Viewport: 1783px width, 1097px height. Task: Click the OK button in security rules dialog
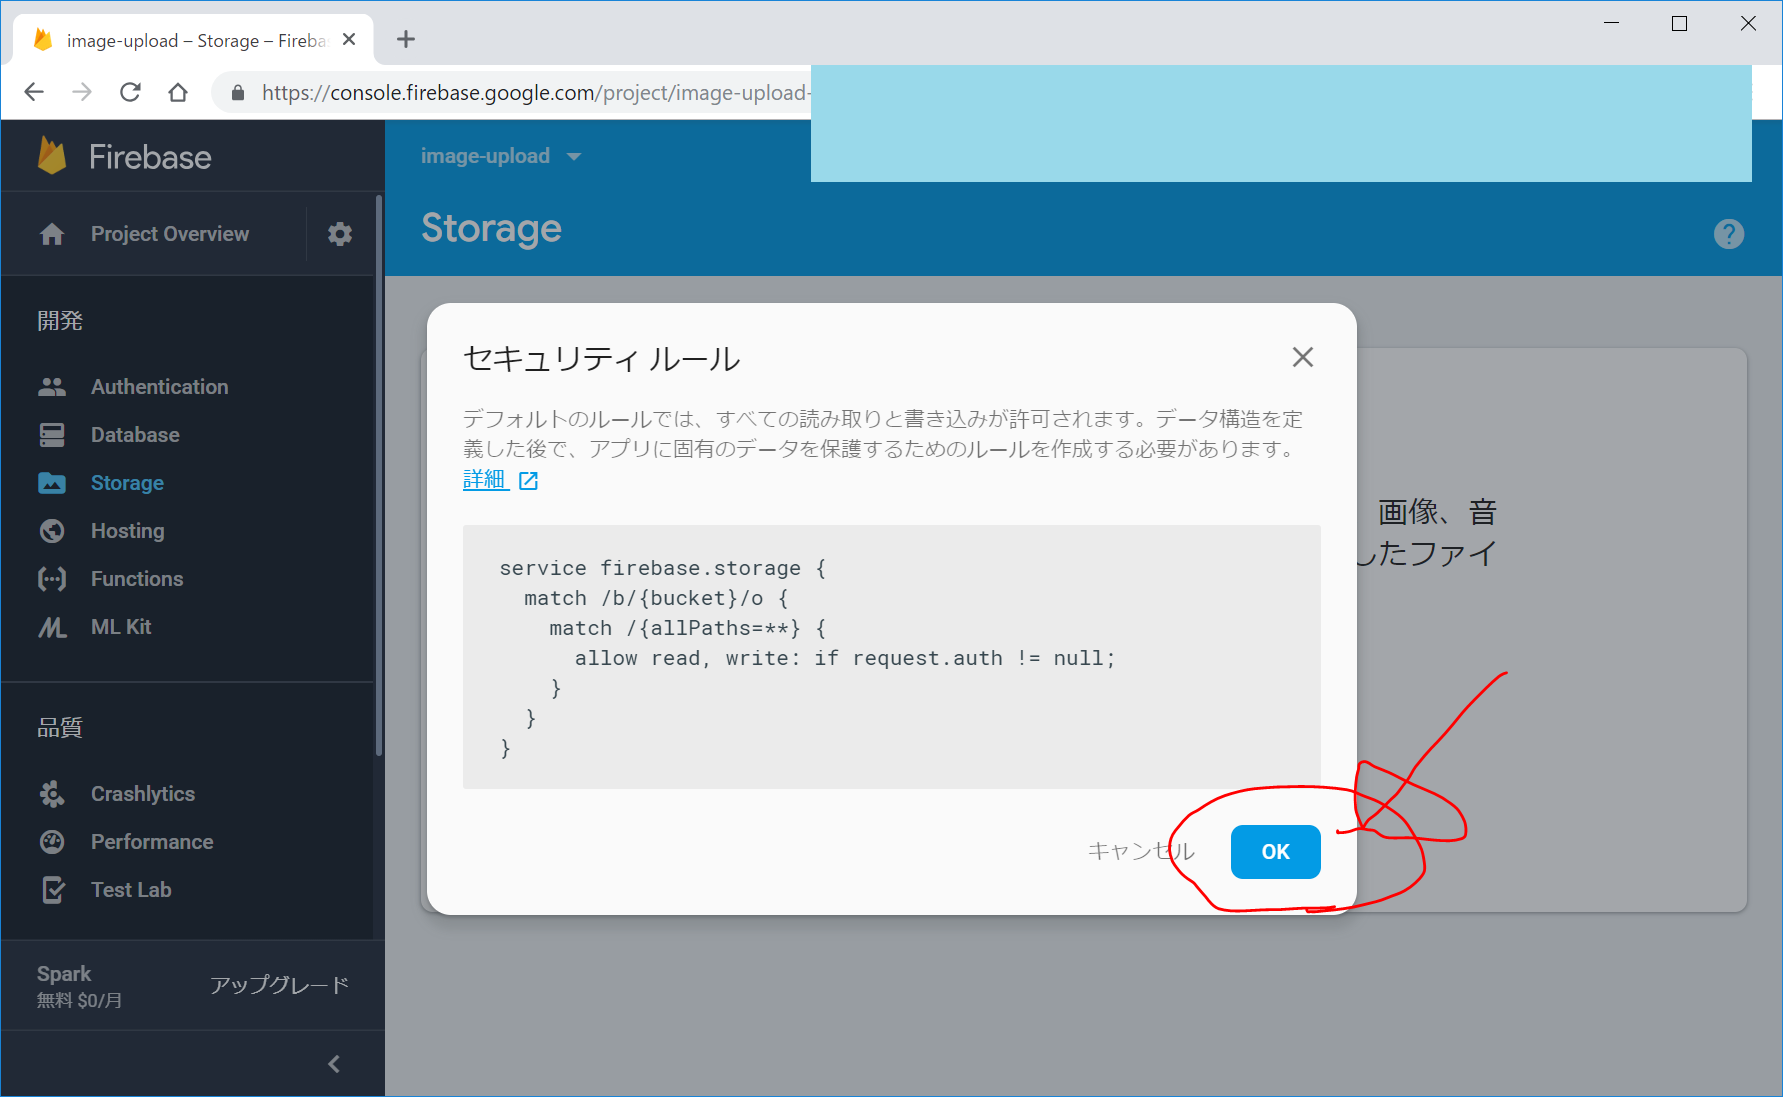pos(1275,852)
